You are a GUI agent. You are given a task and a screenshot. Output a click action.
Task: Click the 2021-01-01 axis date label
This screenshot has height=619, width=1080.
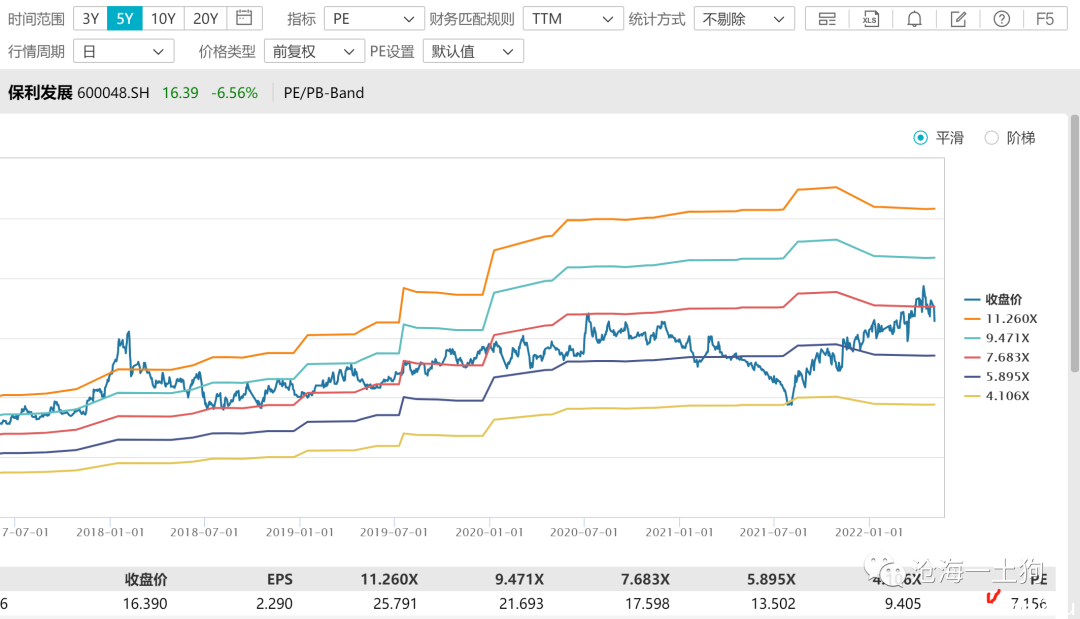(679, 532)
